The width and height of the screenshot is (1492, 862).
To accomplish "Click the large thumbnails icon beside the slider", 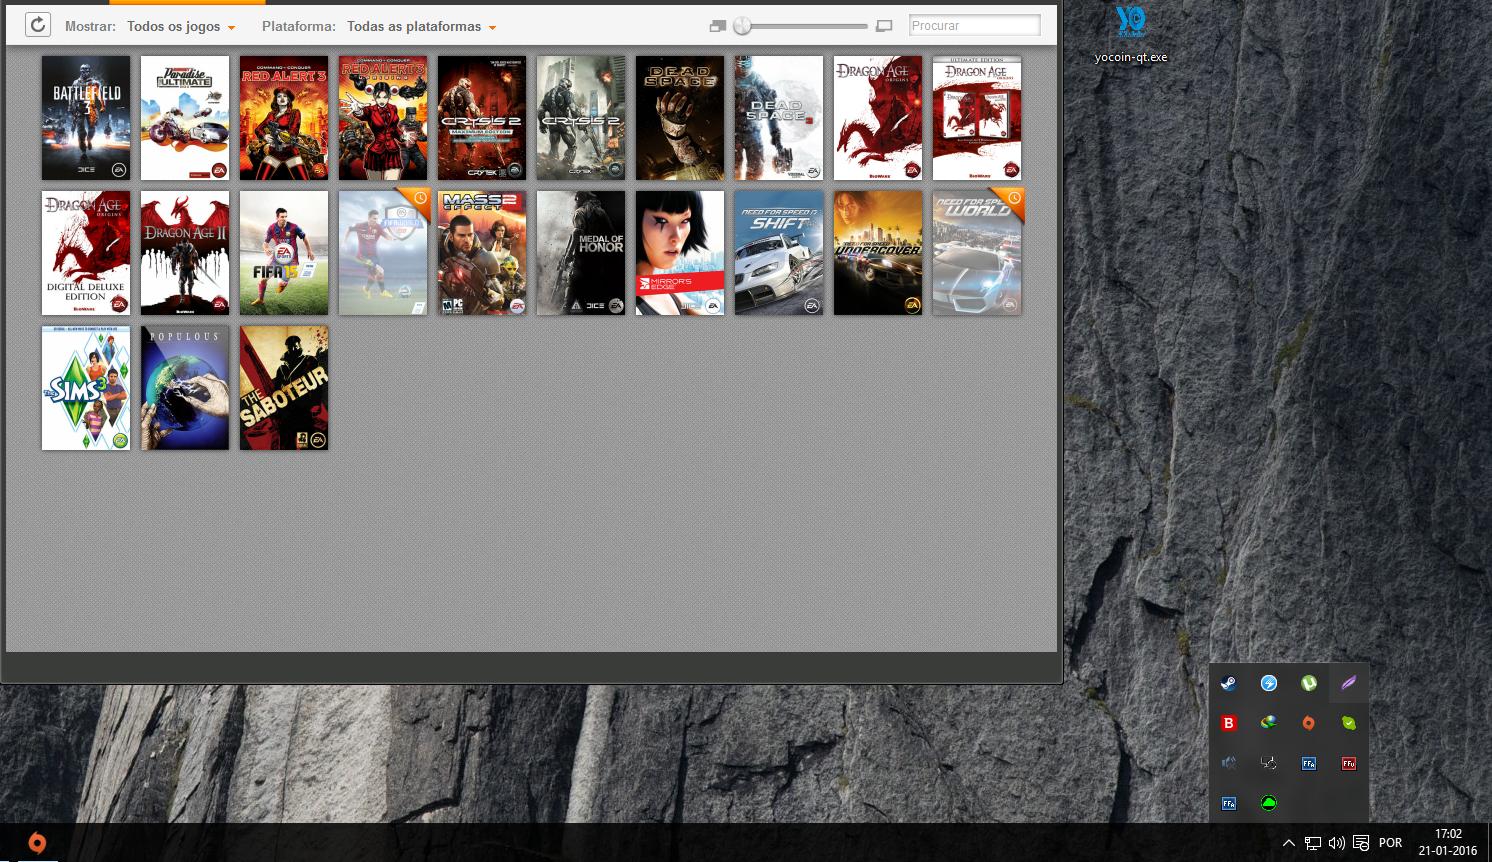I will (884, 26).
